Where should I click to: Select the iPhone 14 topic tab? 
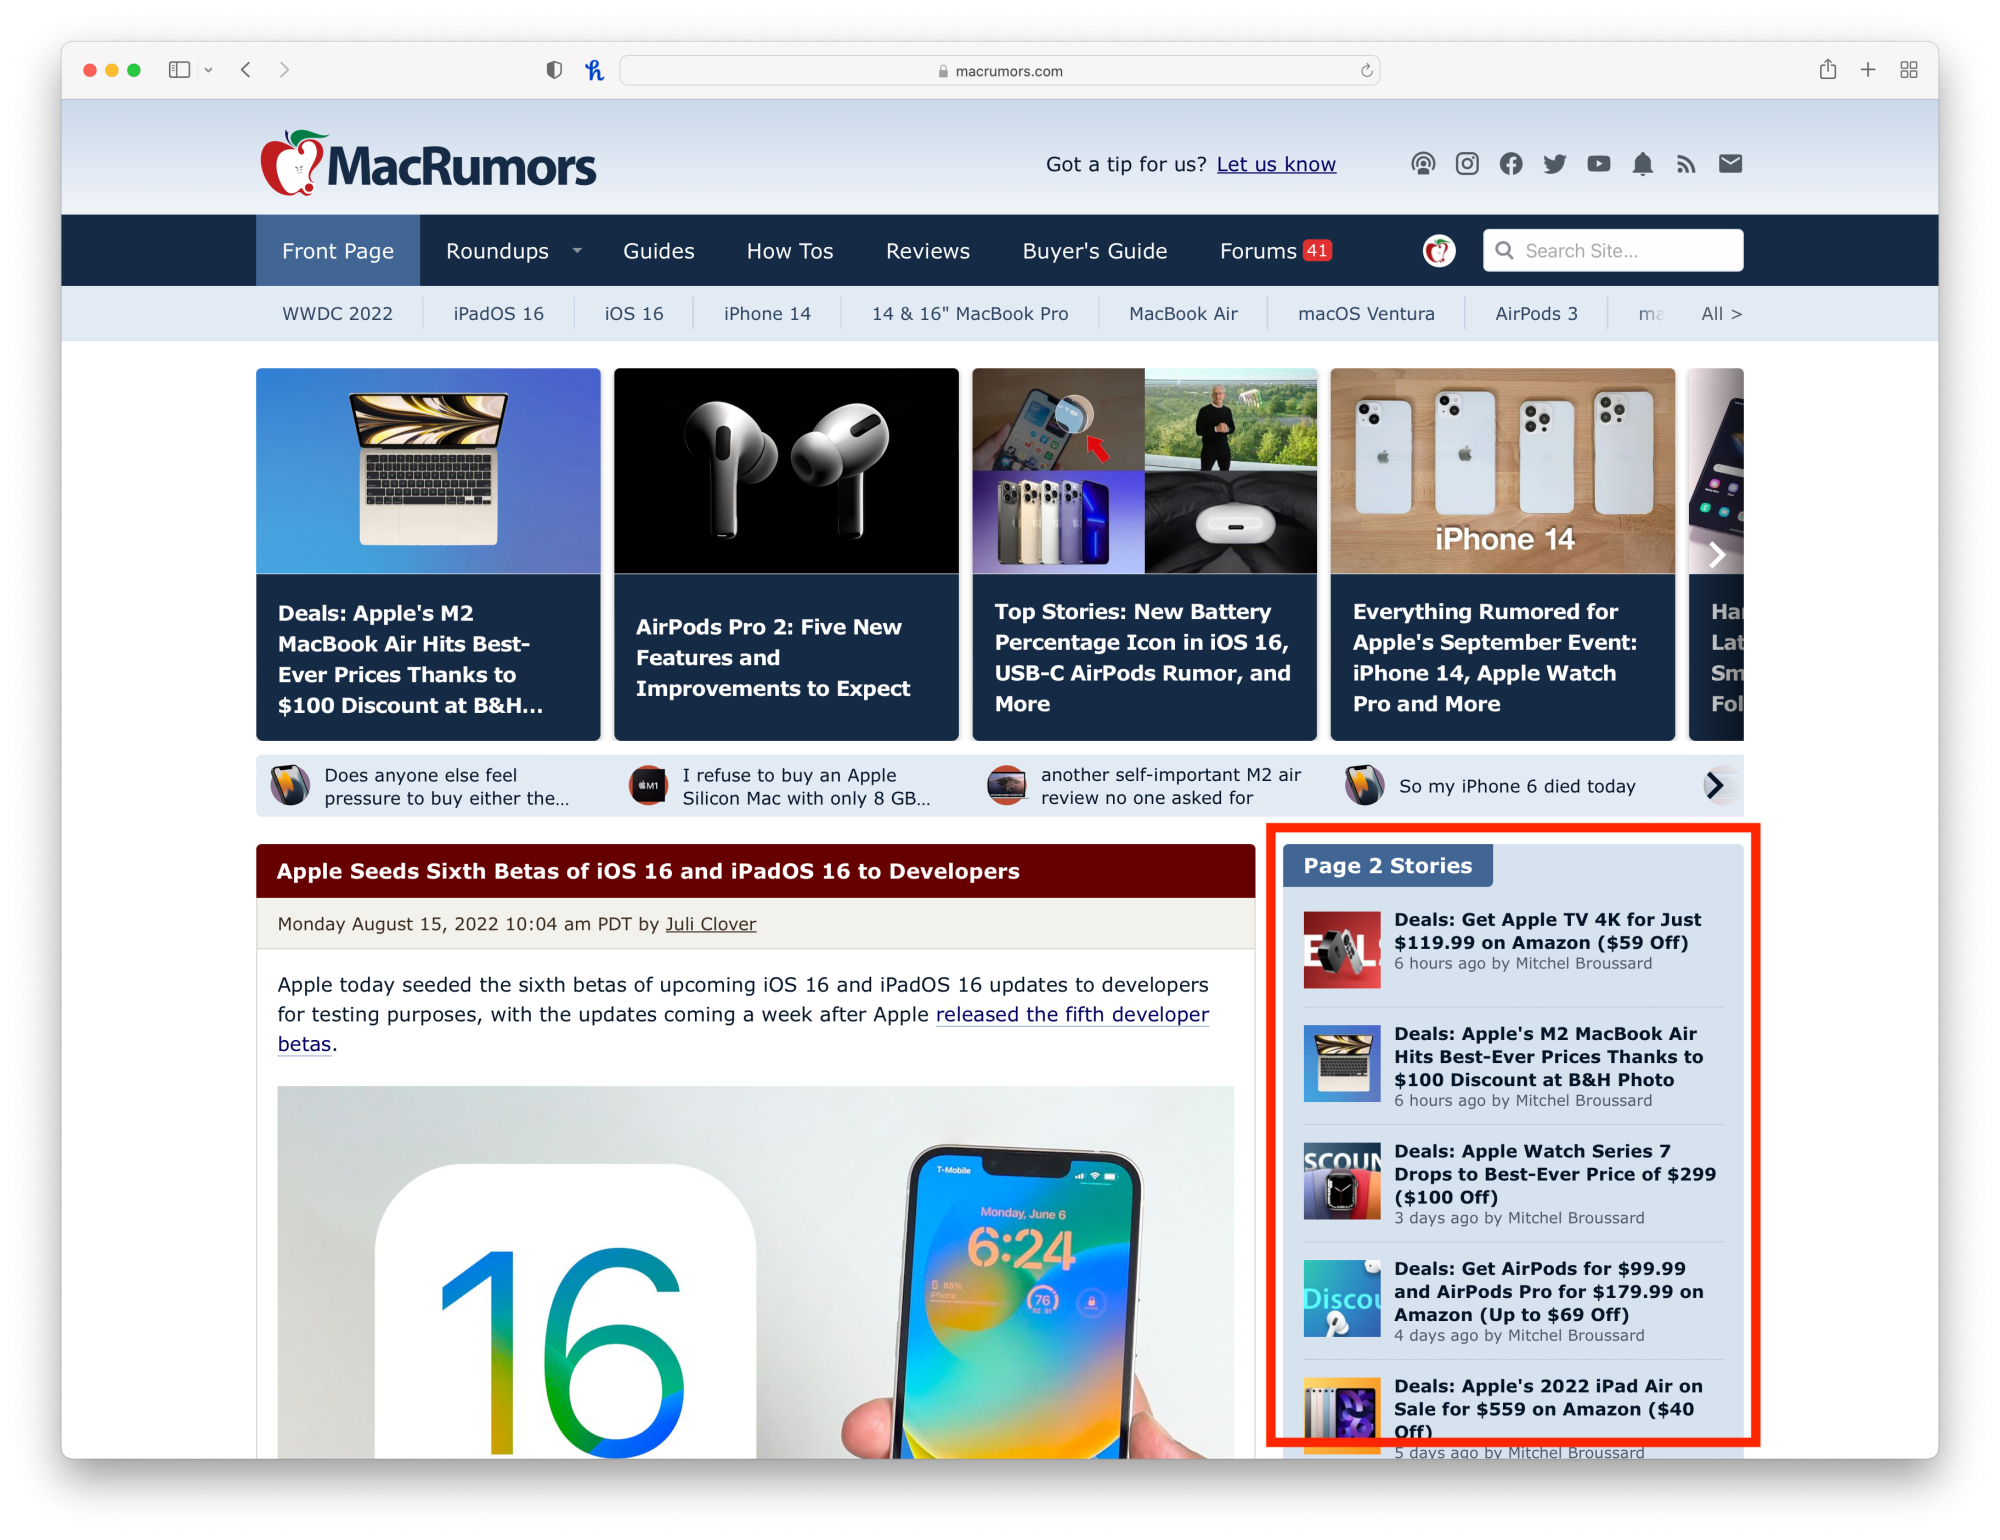click(x=767, y=314)
